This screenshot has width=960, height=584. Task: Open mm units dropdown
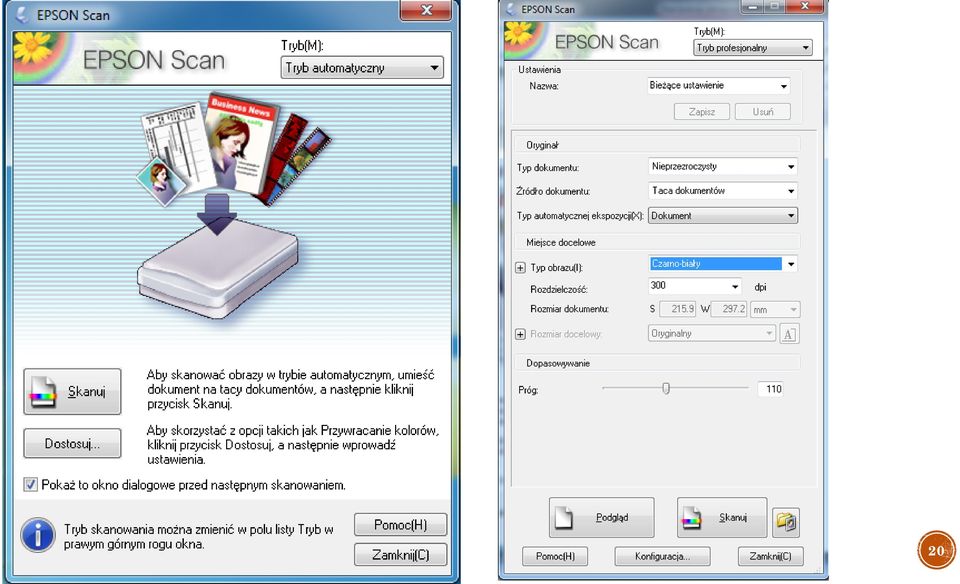(x=775, y=310)
